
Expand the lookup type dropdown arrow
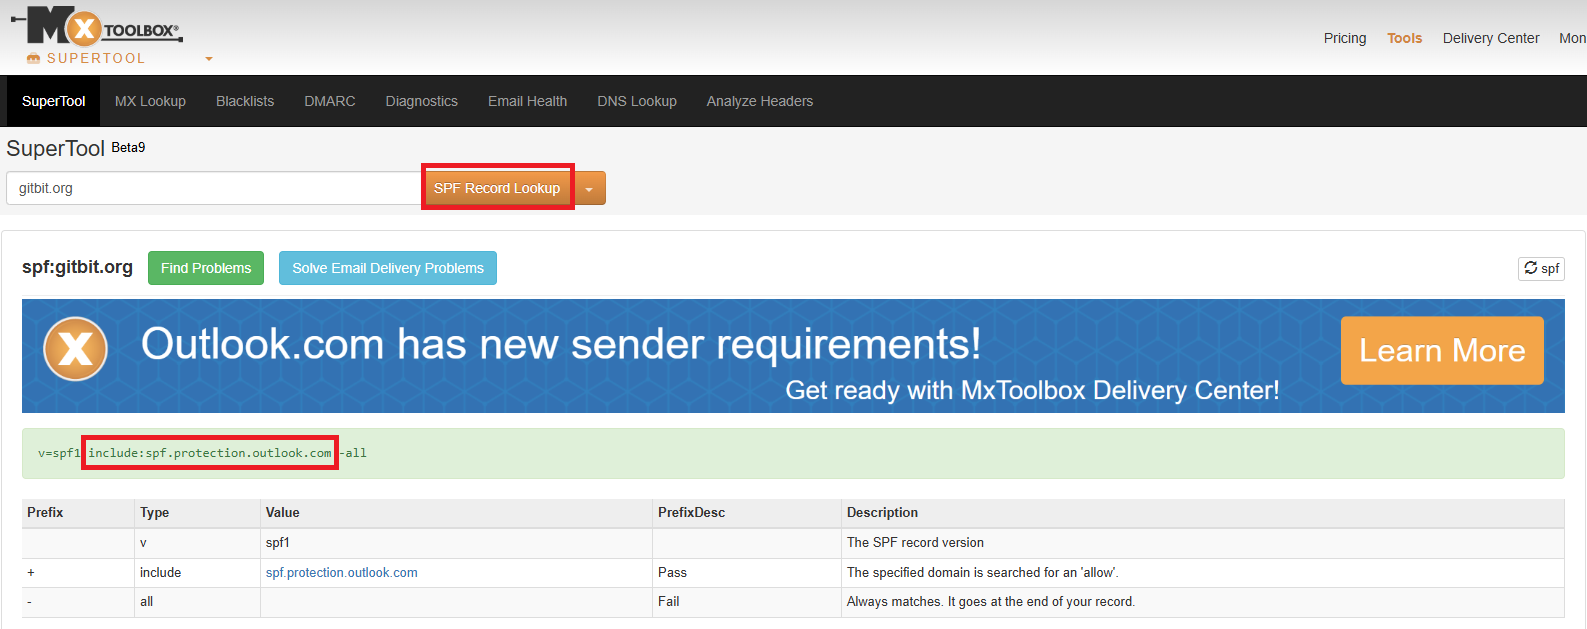[x=589, y=188]
